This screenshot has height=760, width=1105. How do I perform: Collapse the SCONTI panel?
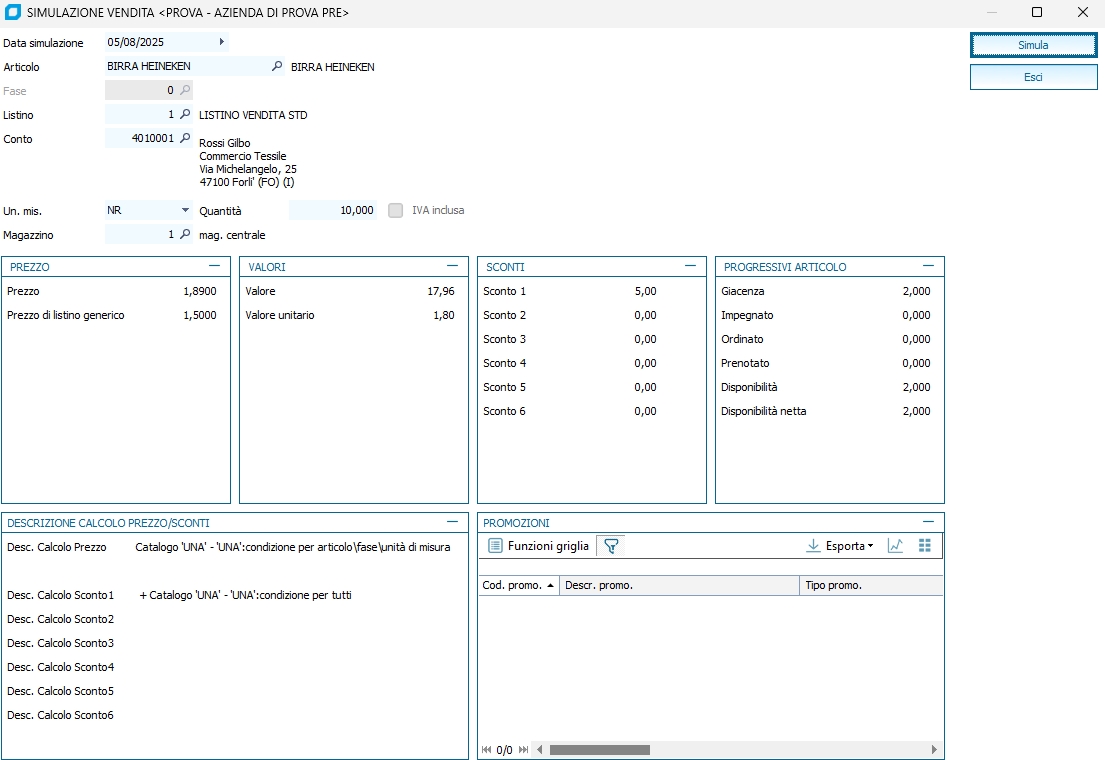tap(690, 266)
